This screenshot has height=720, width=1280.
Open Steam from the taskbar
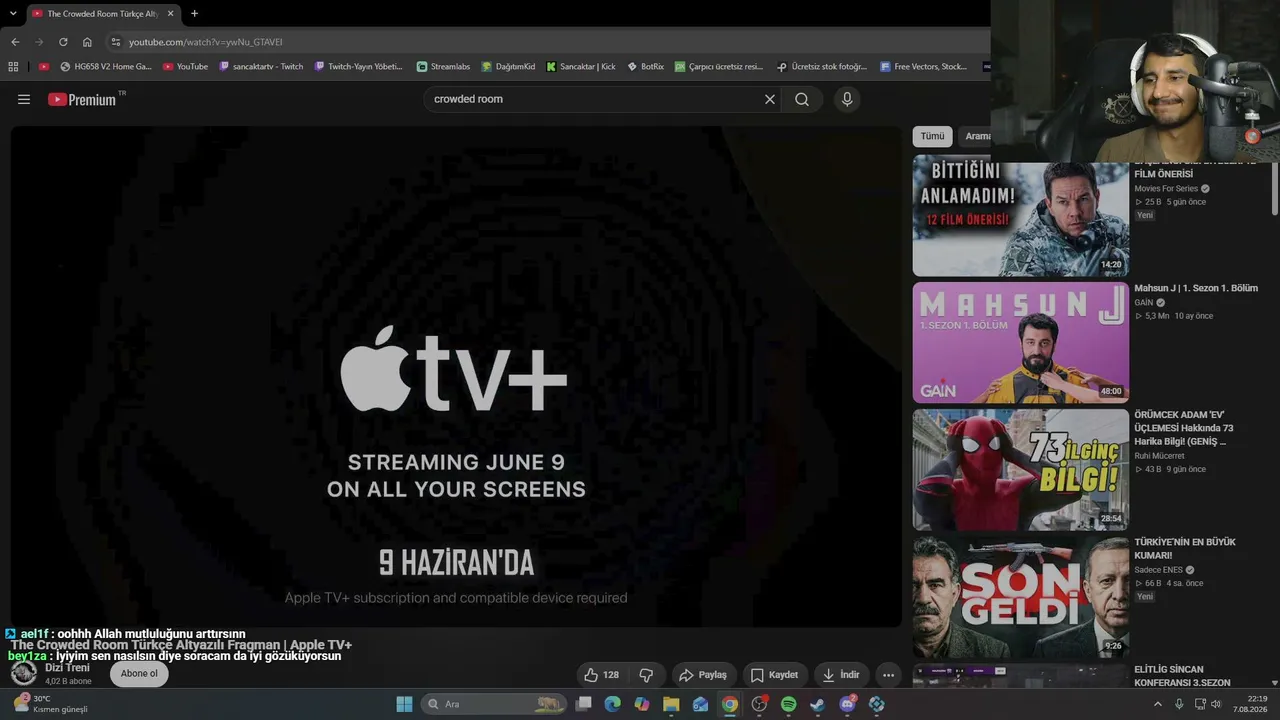817,704
